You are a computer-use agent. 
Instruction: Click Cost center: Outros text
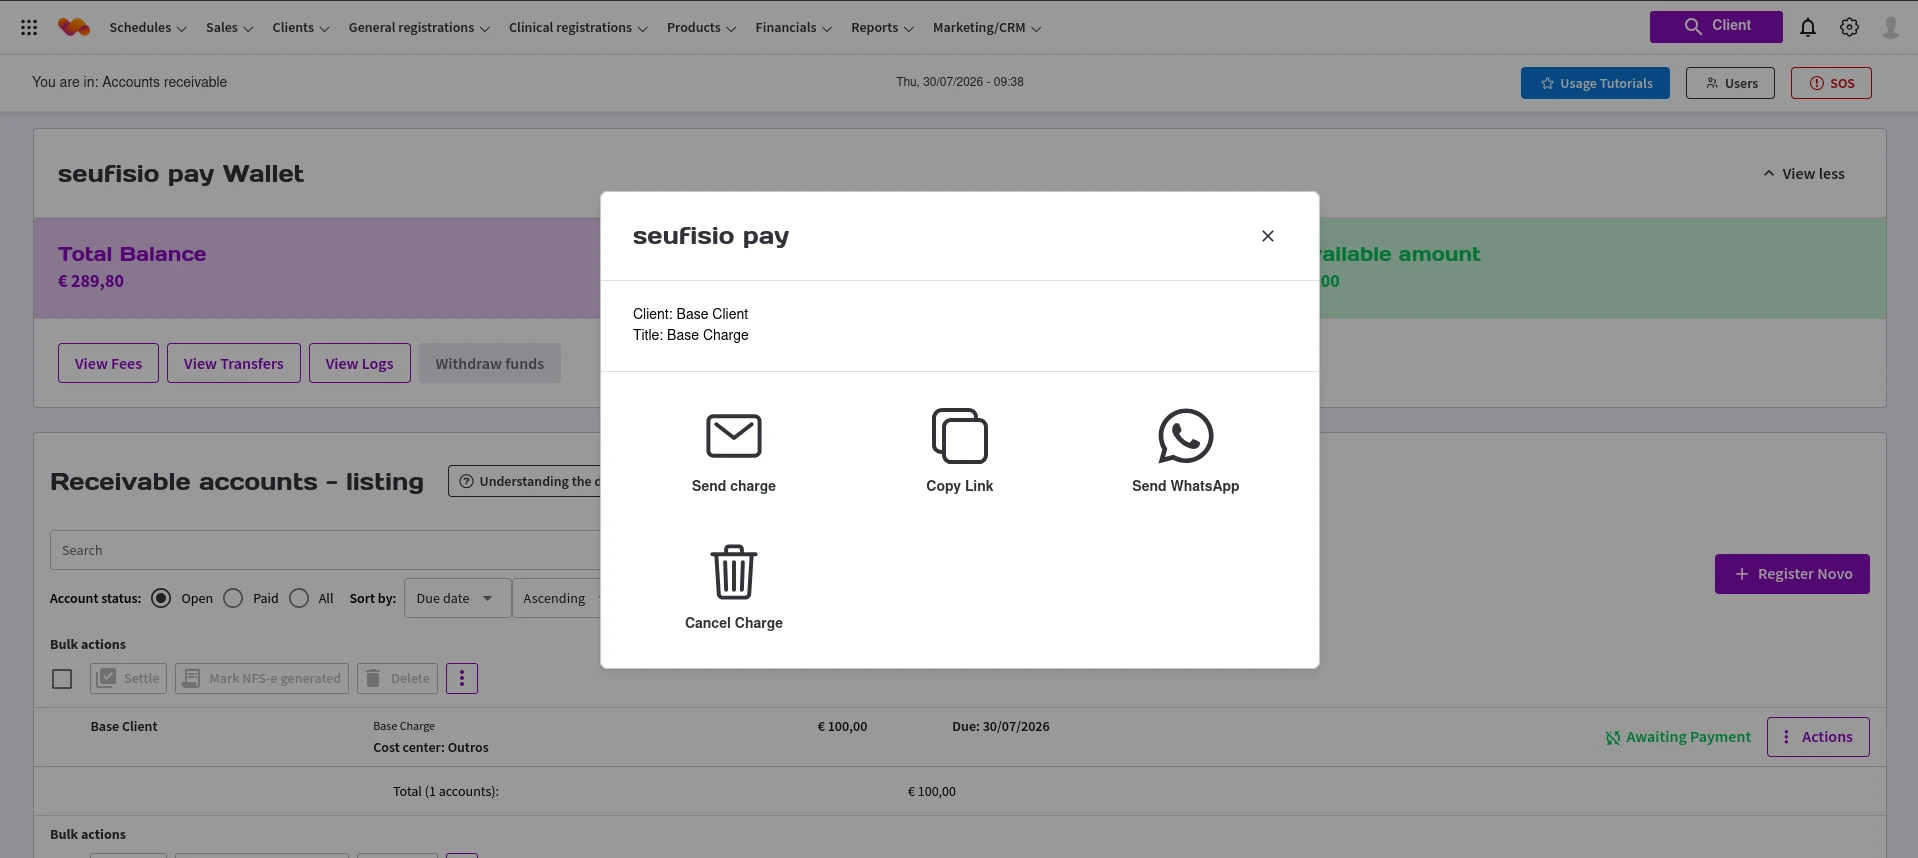pyautogui.click(x=431, y=748)
